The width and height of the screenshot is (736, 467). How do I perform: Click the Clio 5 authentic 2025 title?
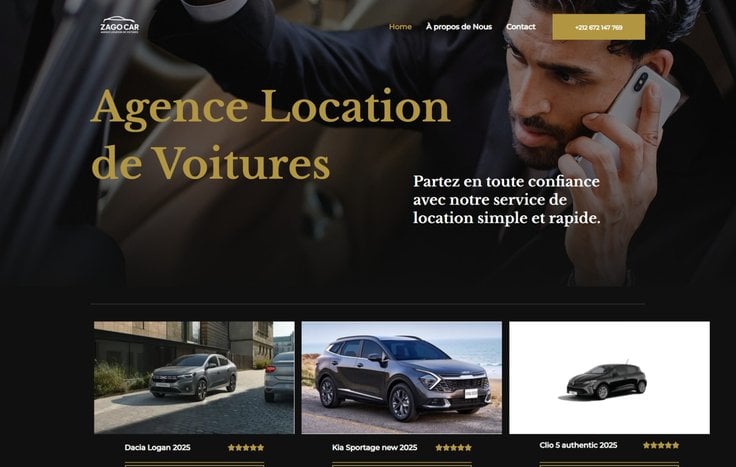578,445
